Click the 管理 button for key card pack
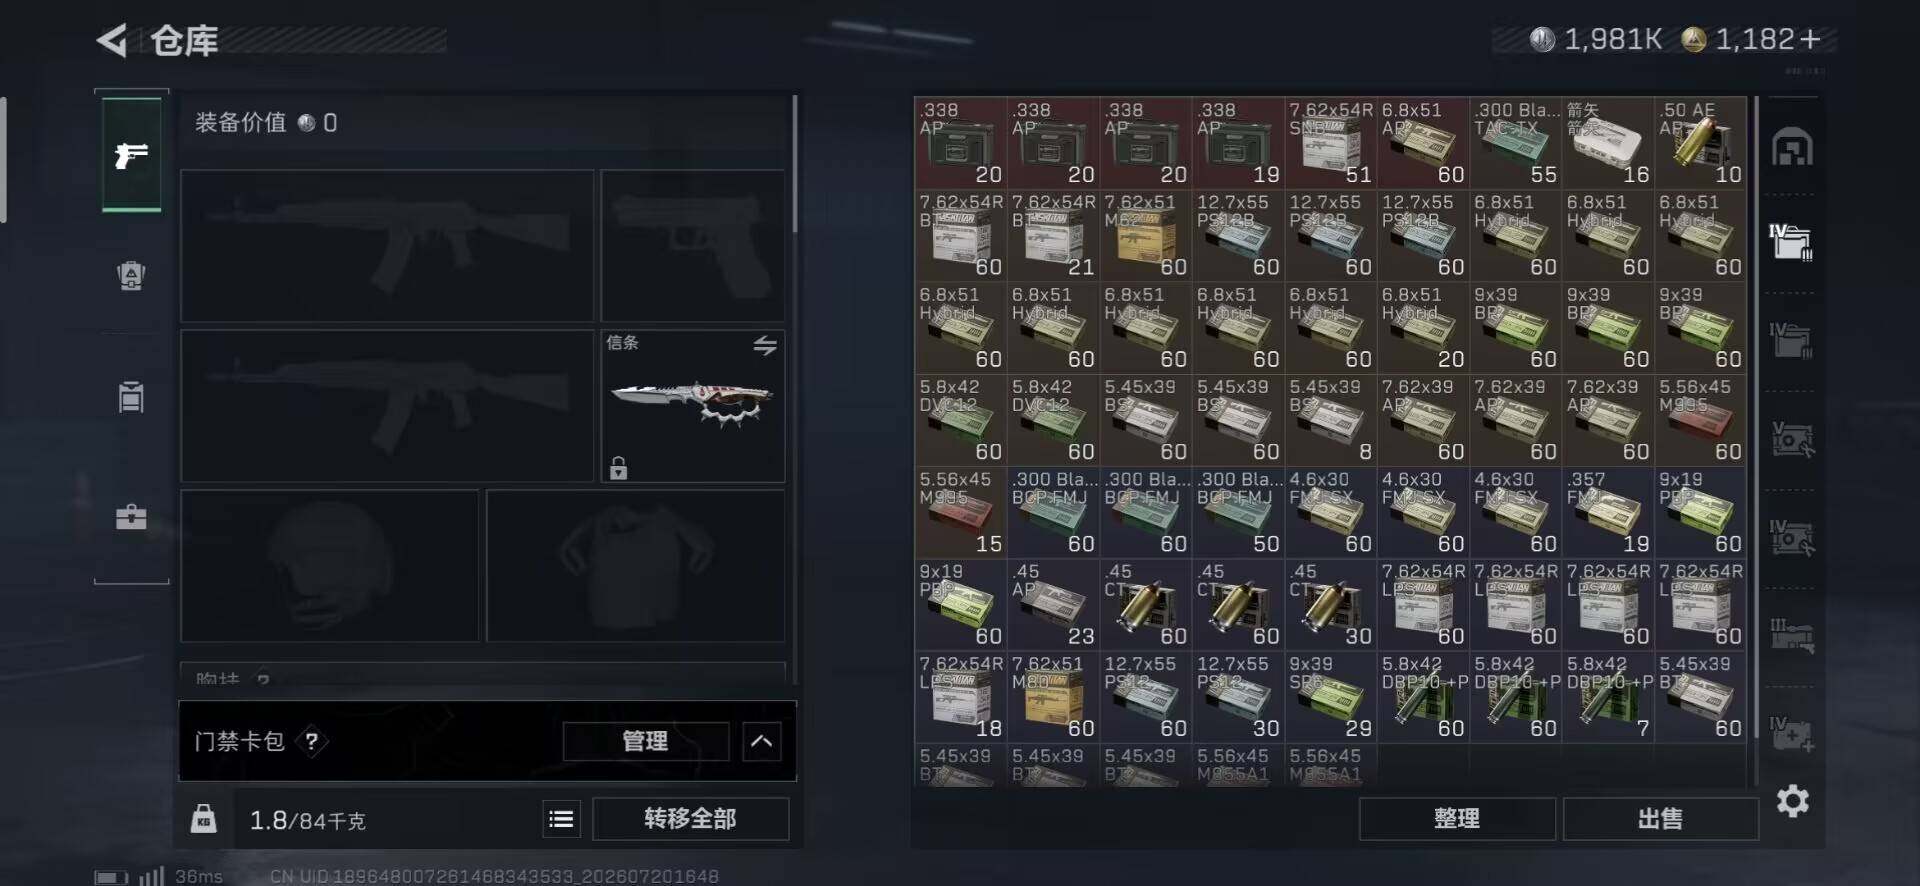Image resolution: width=1920 pixels, height=886 pixels. click(x=645, y=741)
